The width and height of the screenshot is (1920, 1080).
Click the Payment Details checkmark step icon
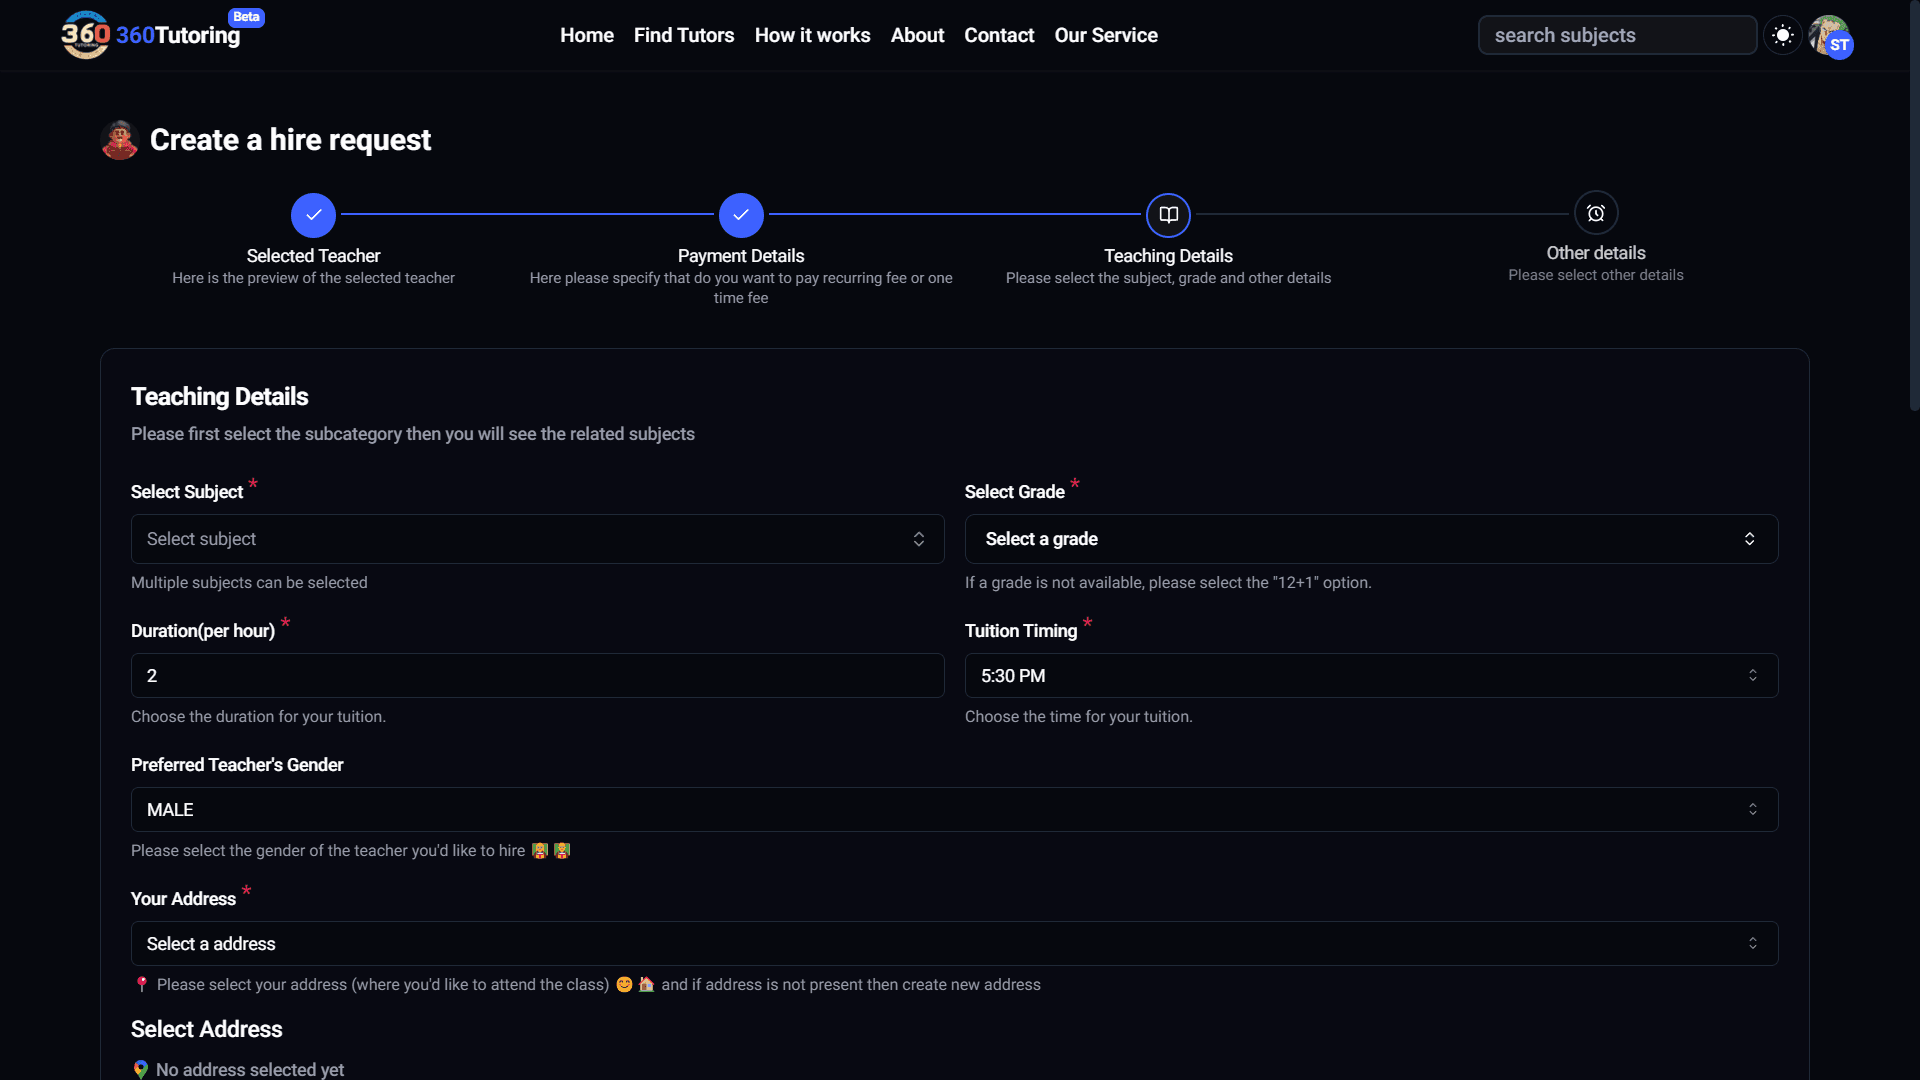741,215
